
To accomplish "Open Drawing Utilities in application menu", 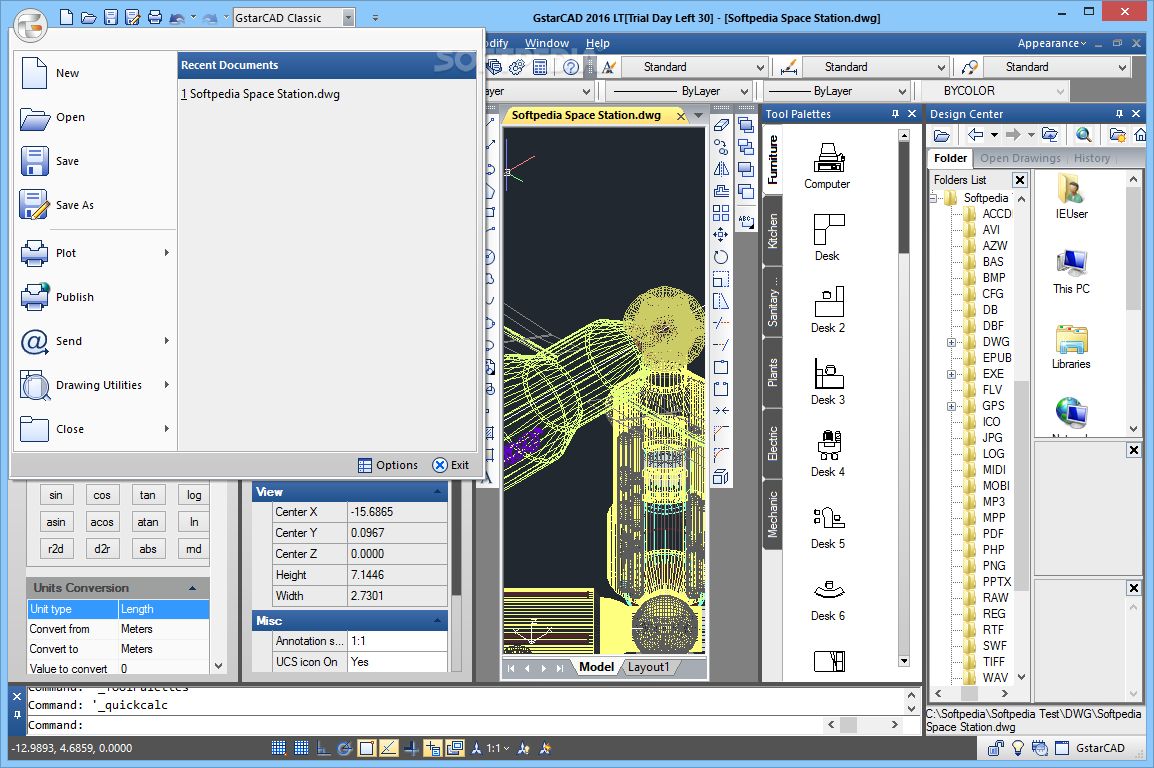I will pos(94,385).
